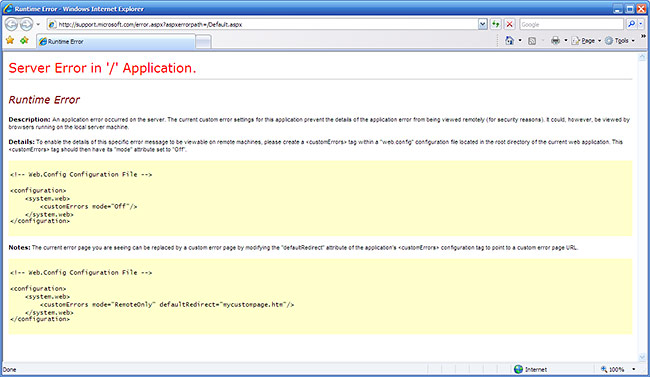The image size is (650, 377).
Task: Click the magnifier Search button
Action: [631, 24]
